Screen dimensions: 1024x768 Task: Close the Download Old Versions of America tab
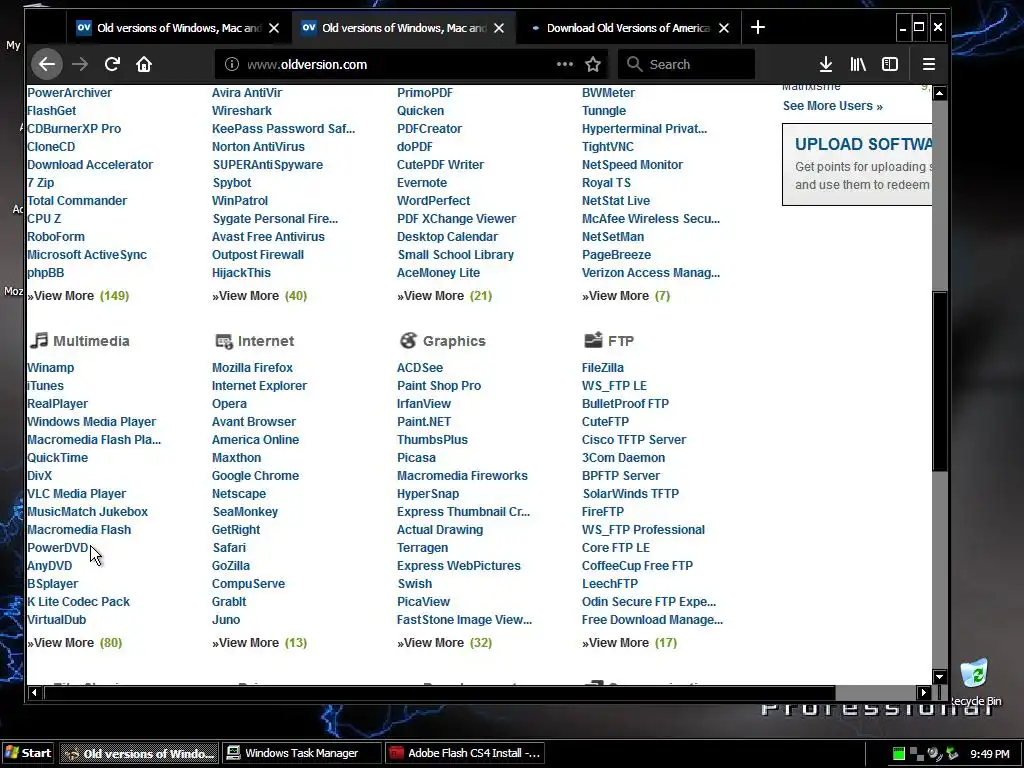[724, 28]
